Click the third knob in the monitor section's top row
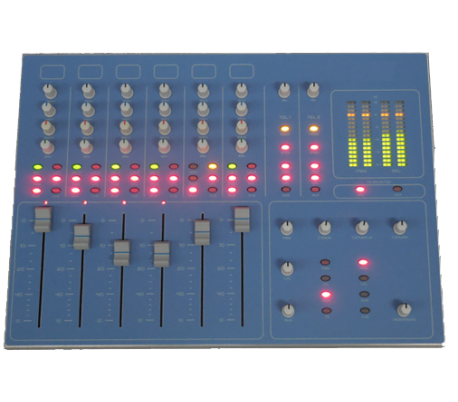 [362, 228]
